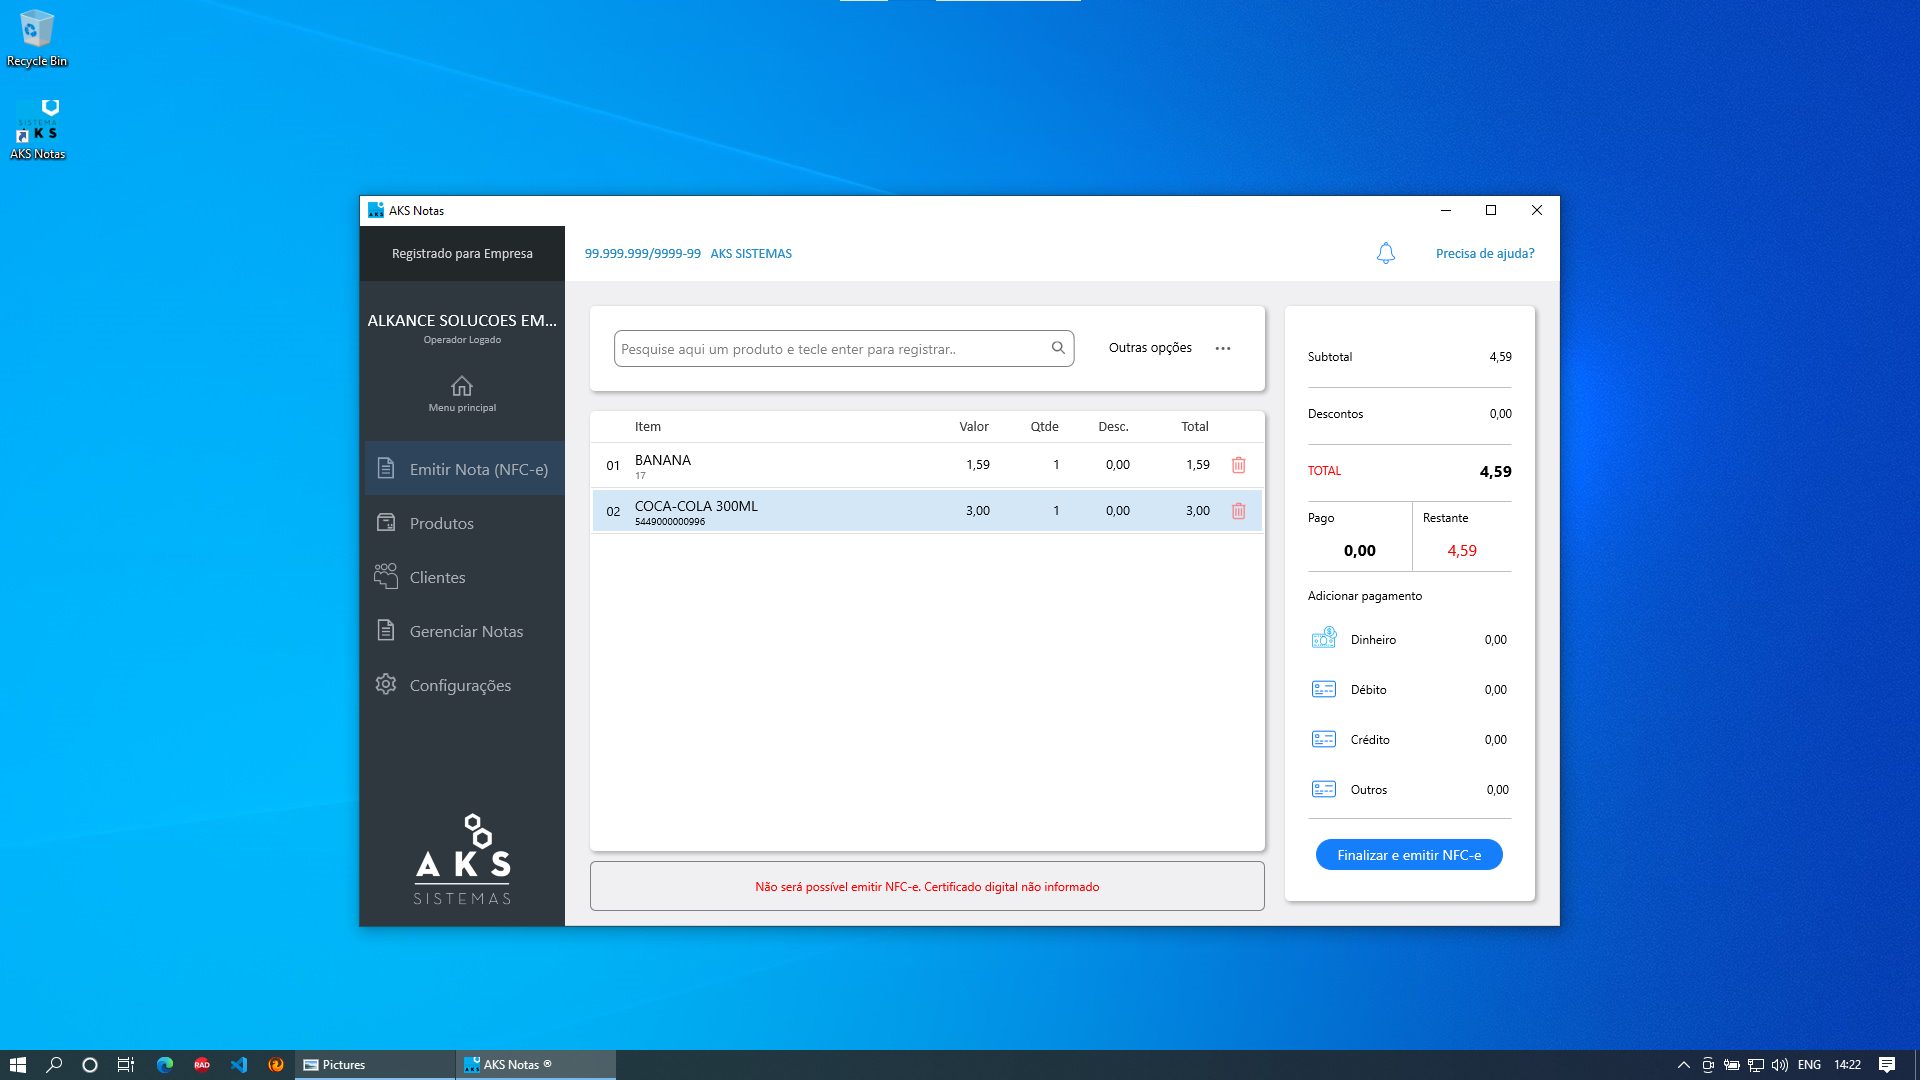Open taskbar search magnifier
Image resolution: width=1920 pixels, height=1080 pixels.
point(54,1065)
